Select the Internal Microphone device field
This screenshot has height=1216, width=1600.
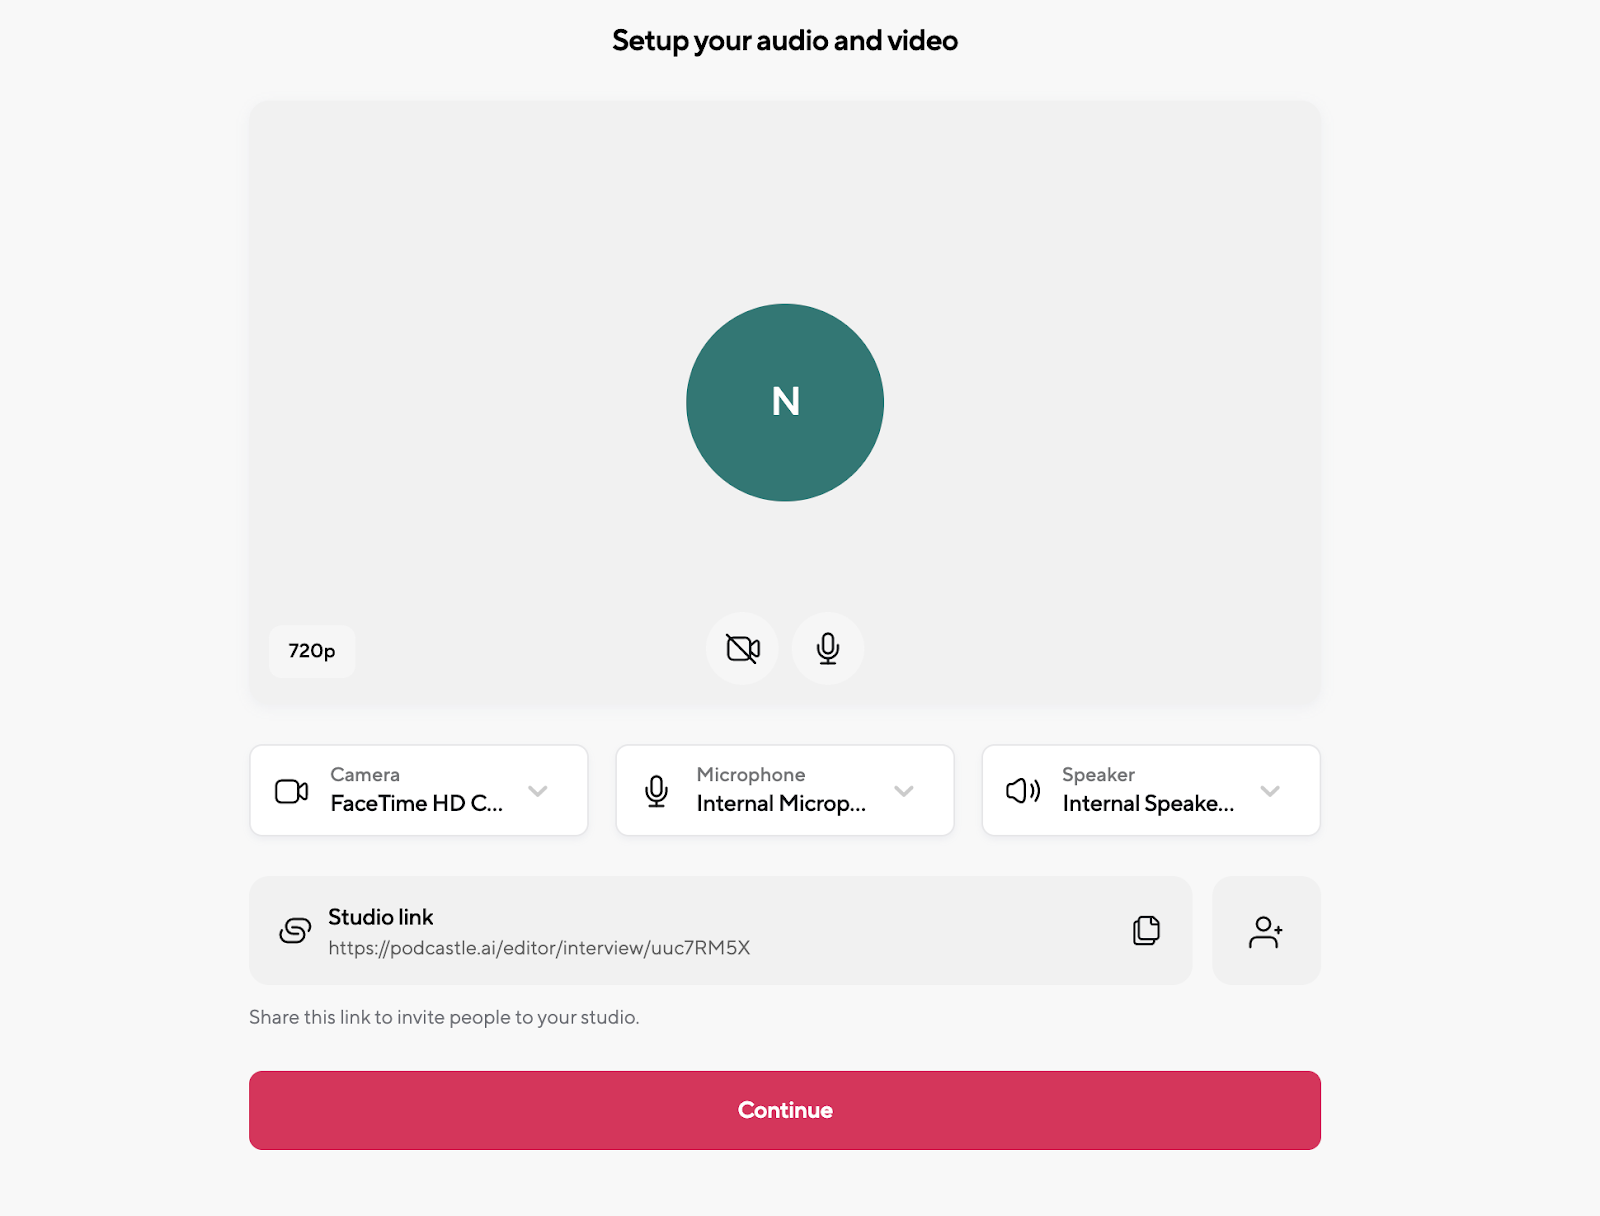coord(785,790)
